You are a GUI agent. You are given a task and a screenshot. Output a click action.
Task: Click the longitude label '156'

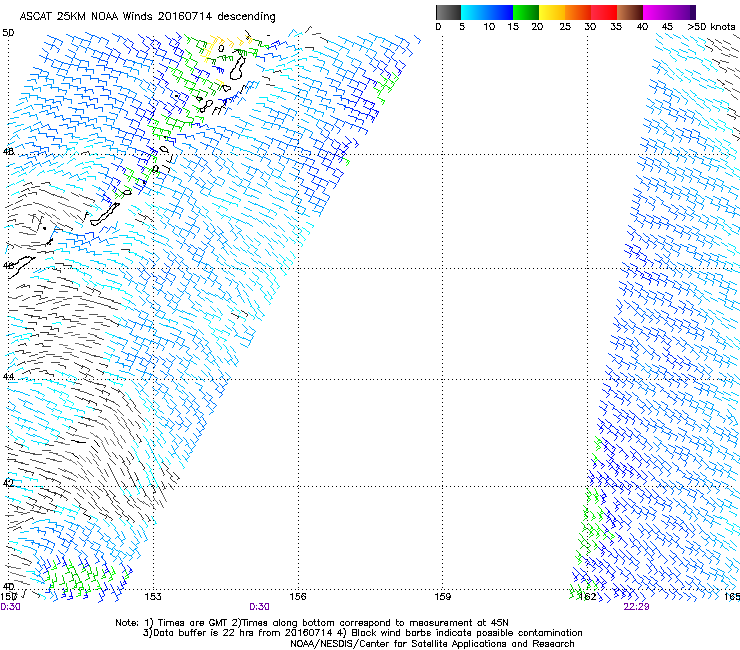coord(298,597)
